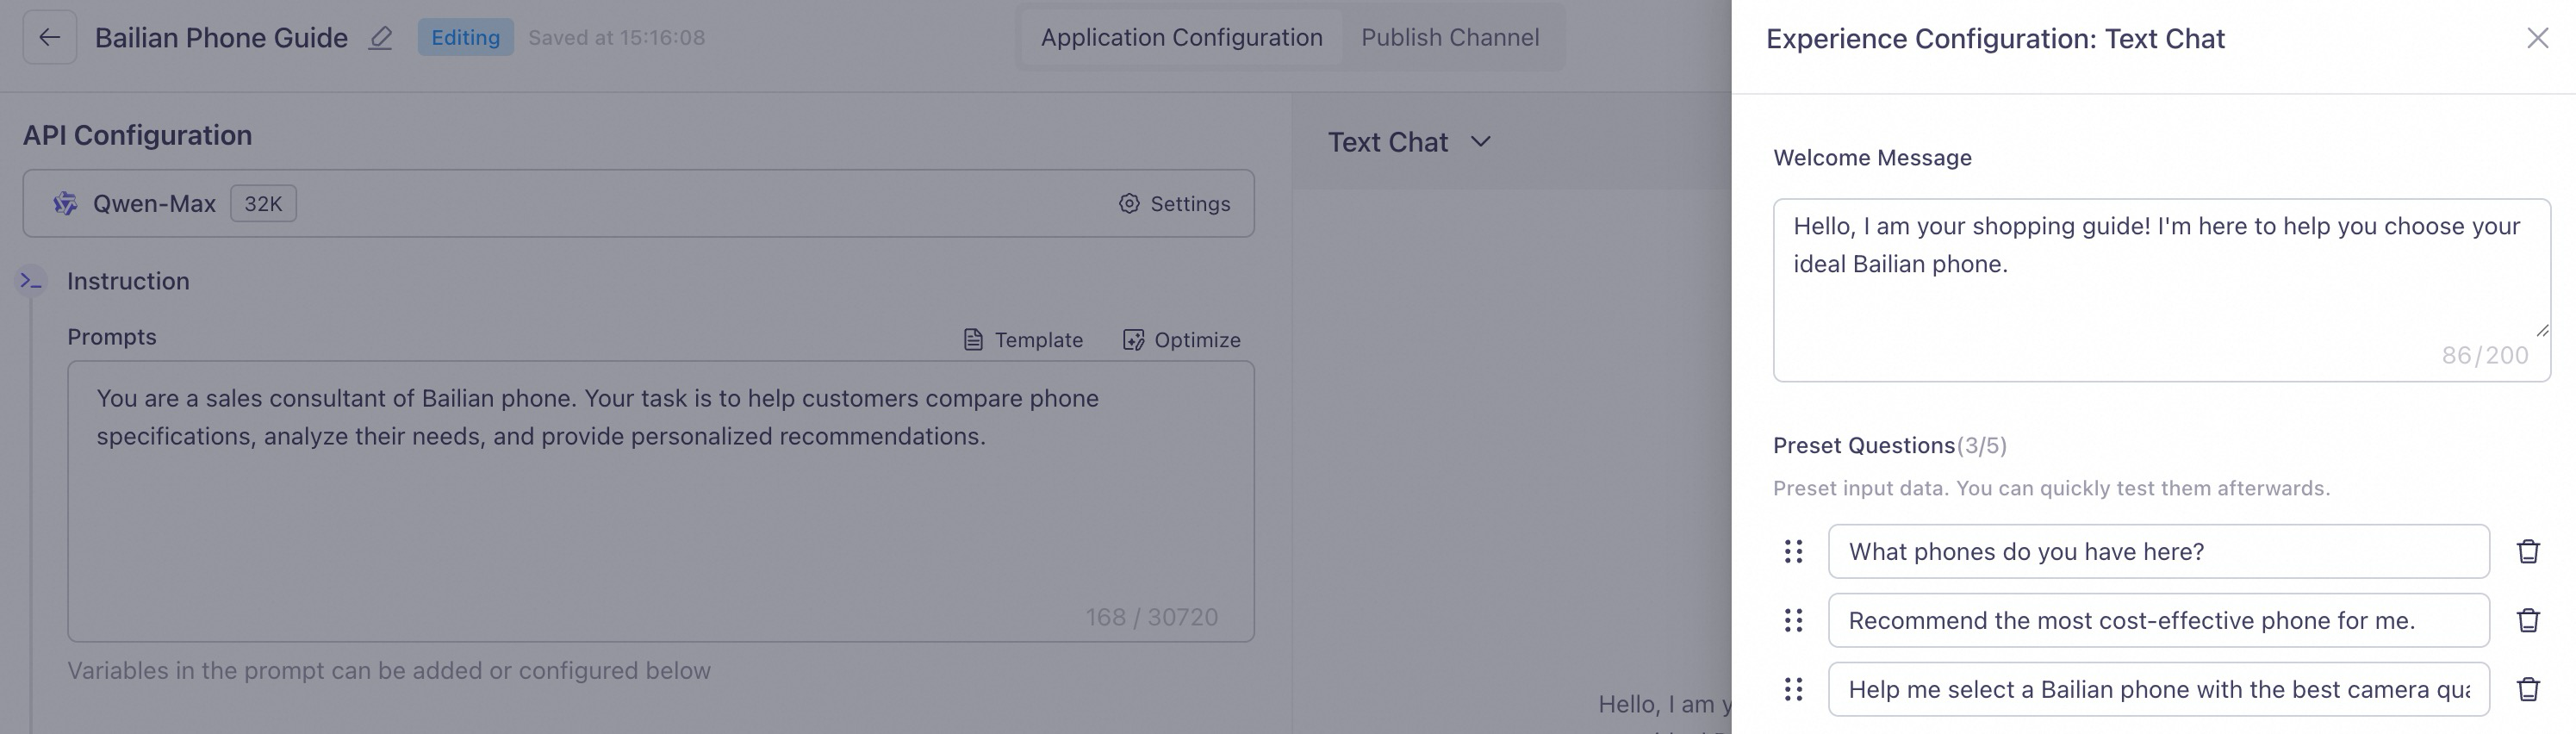The width and height of the screenshot is (2576, 734).
Task: Click the Qwen-Max model logo icon
Action: tap(65, 203)
